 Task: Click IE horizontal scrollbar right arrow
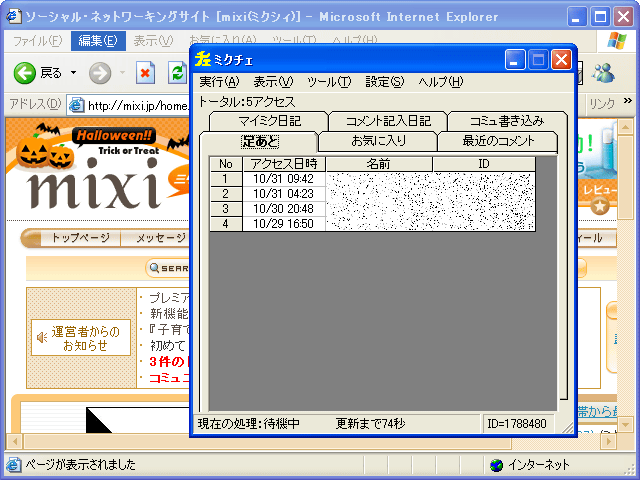point(609,441)
